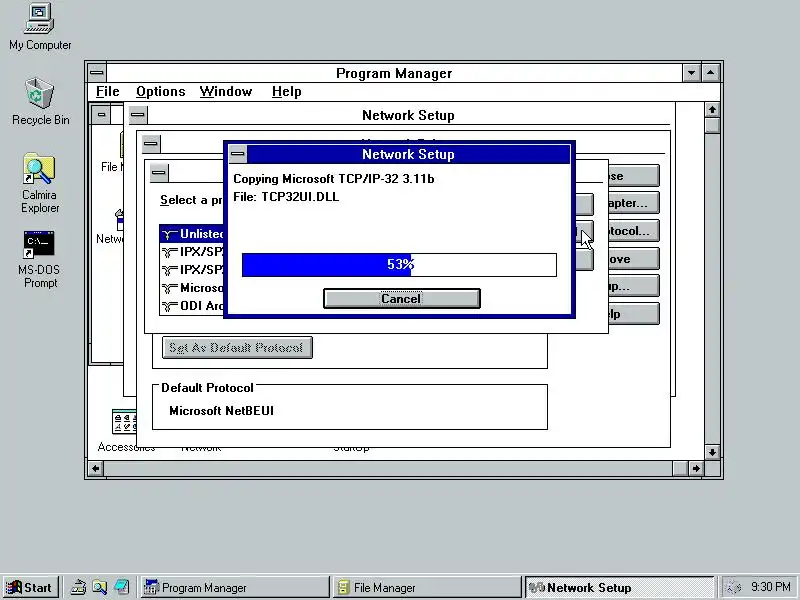Open the Options menu in Program Manager
800x600 pixels.
click(160, 91)
